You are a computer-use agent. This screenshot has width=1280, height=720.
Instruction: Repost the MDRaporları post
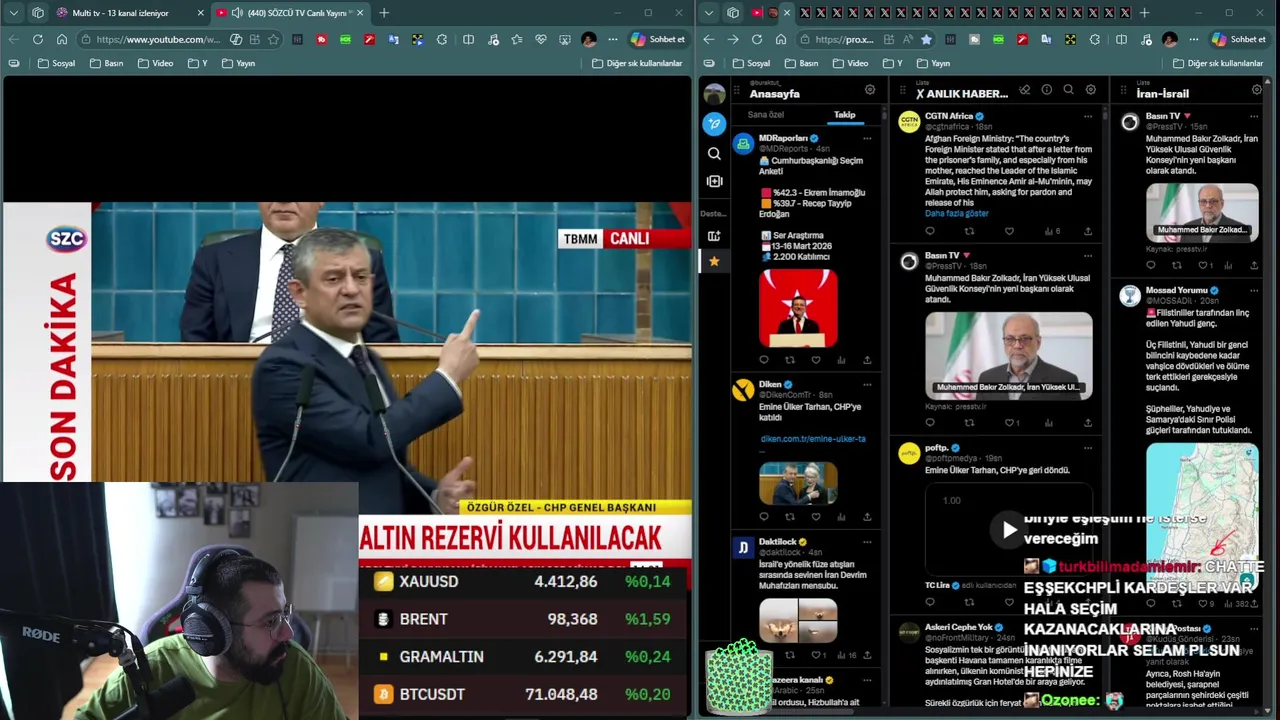click(x=790, y=360)
